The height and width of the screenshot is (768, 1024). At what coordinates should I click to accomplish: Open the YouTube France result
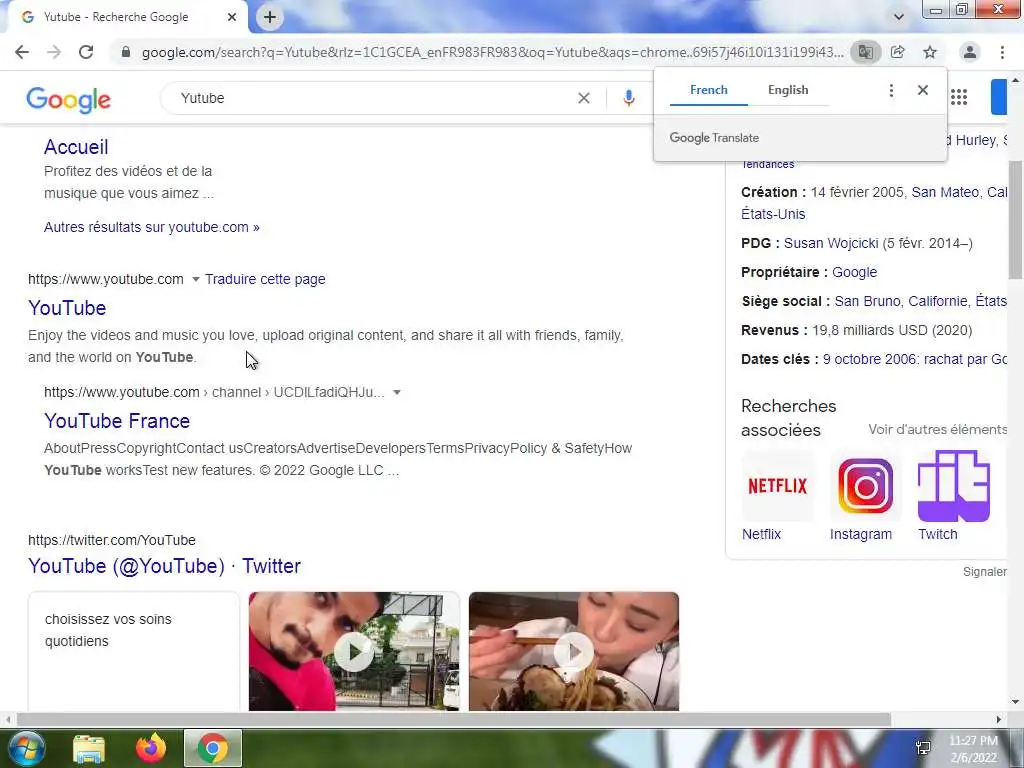click(117, 421)
